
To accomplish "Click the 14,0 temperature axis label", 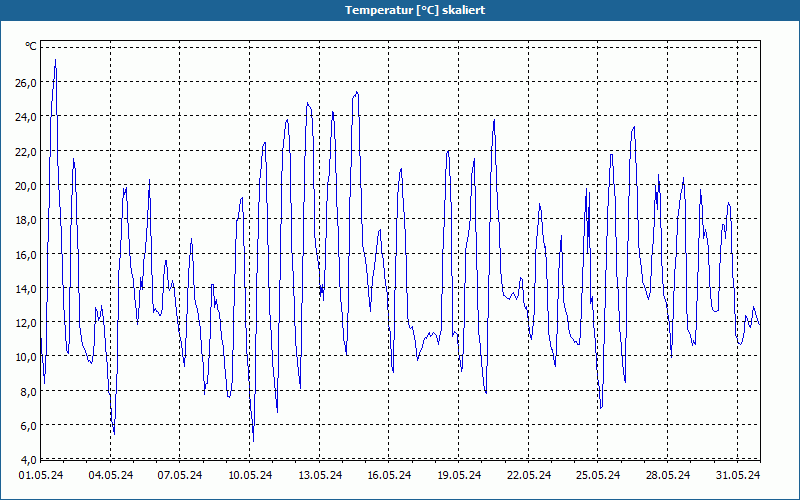I will 26,289.
